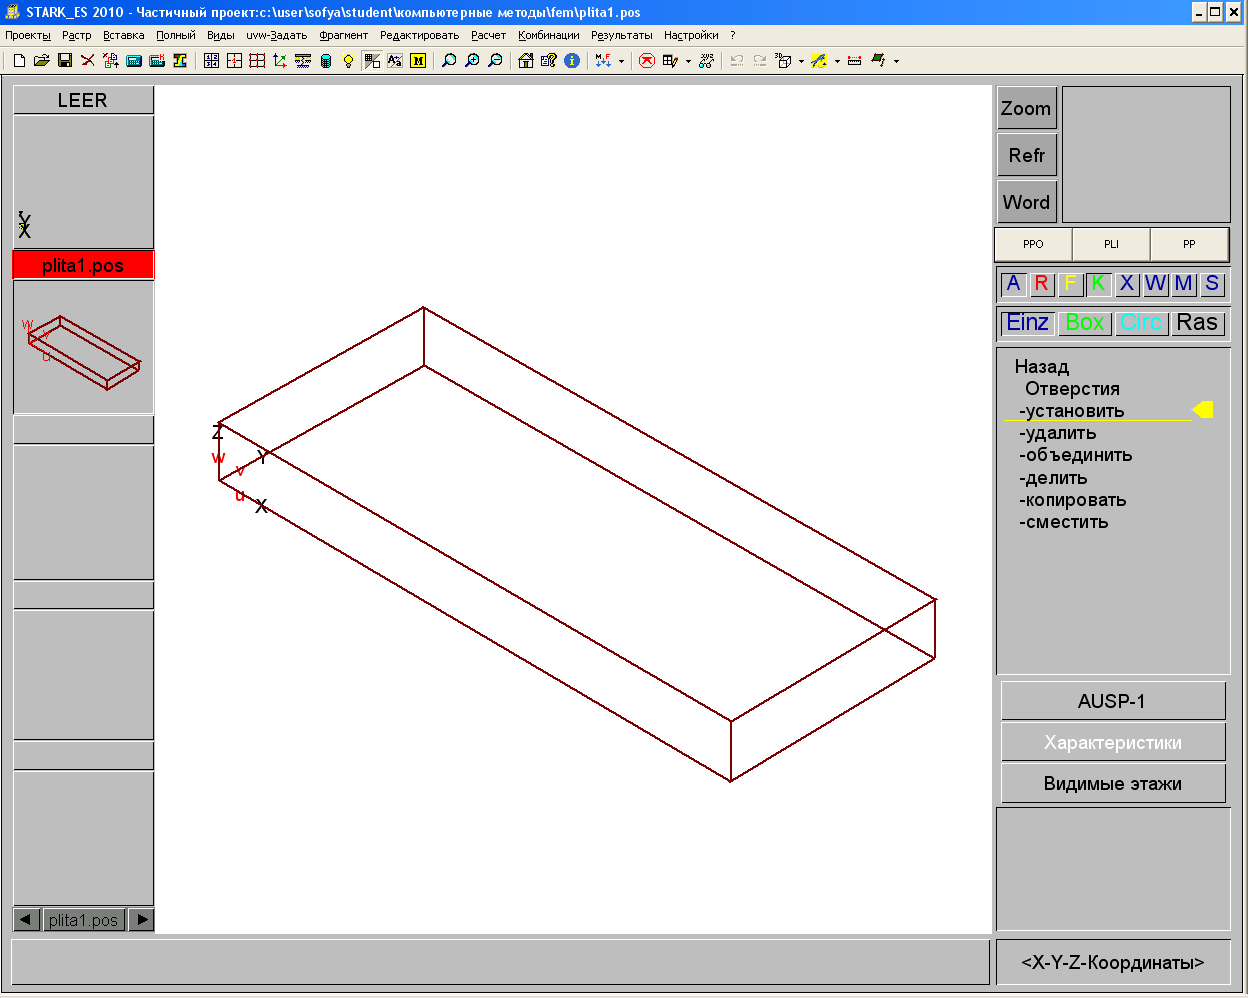The height and width of the screenshot is (998, 1248).
Task: Click the Zoom button in right panel
Action: pos(1027,108)
